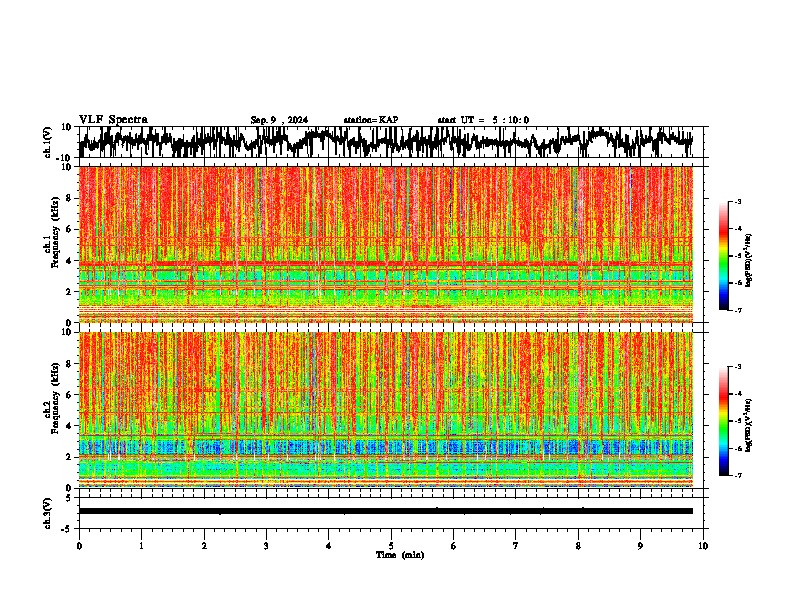Click the "5" tick on the time axis
The width and height of the screenshot is (792, 612).
(391, 546)
